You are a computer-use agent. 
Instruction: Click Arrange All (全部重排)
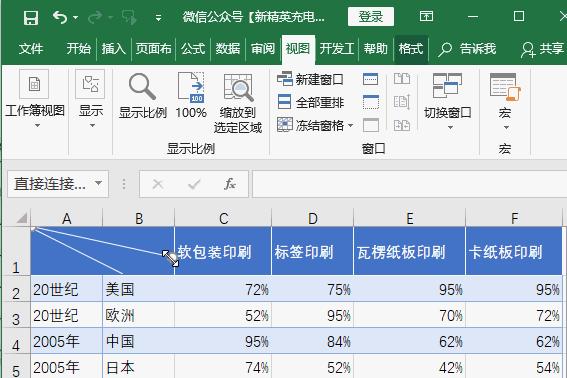point(310,102)
